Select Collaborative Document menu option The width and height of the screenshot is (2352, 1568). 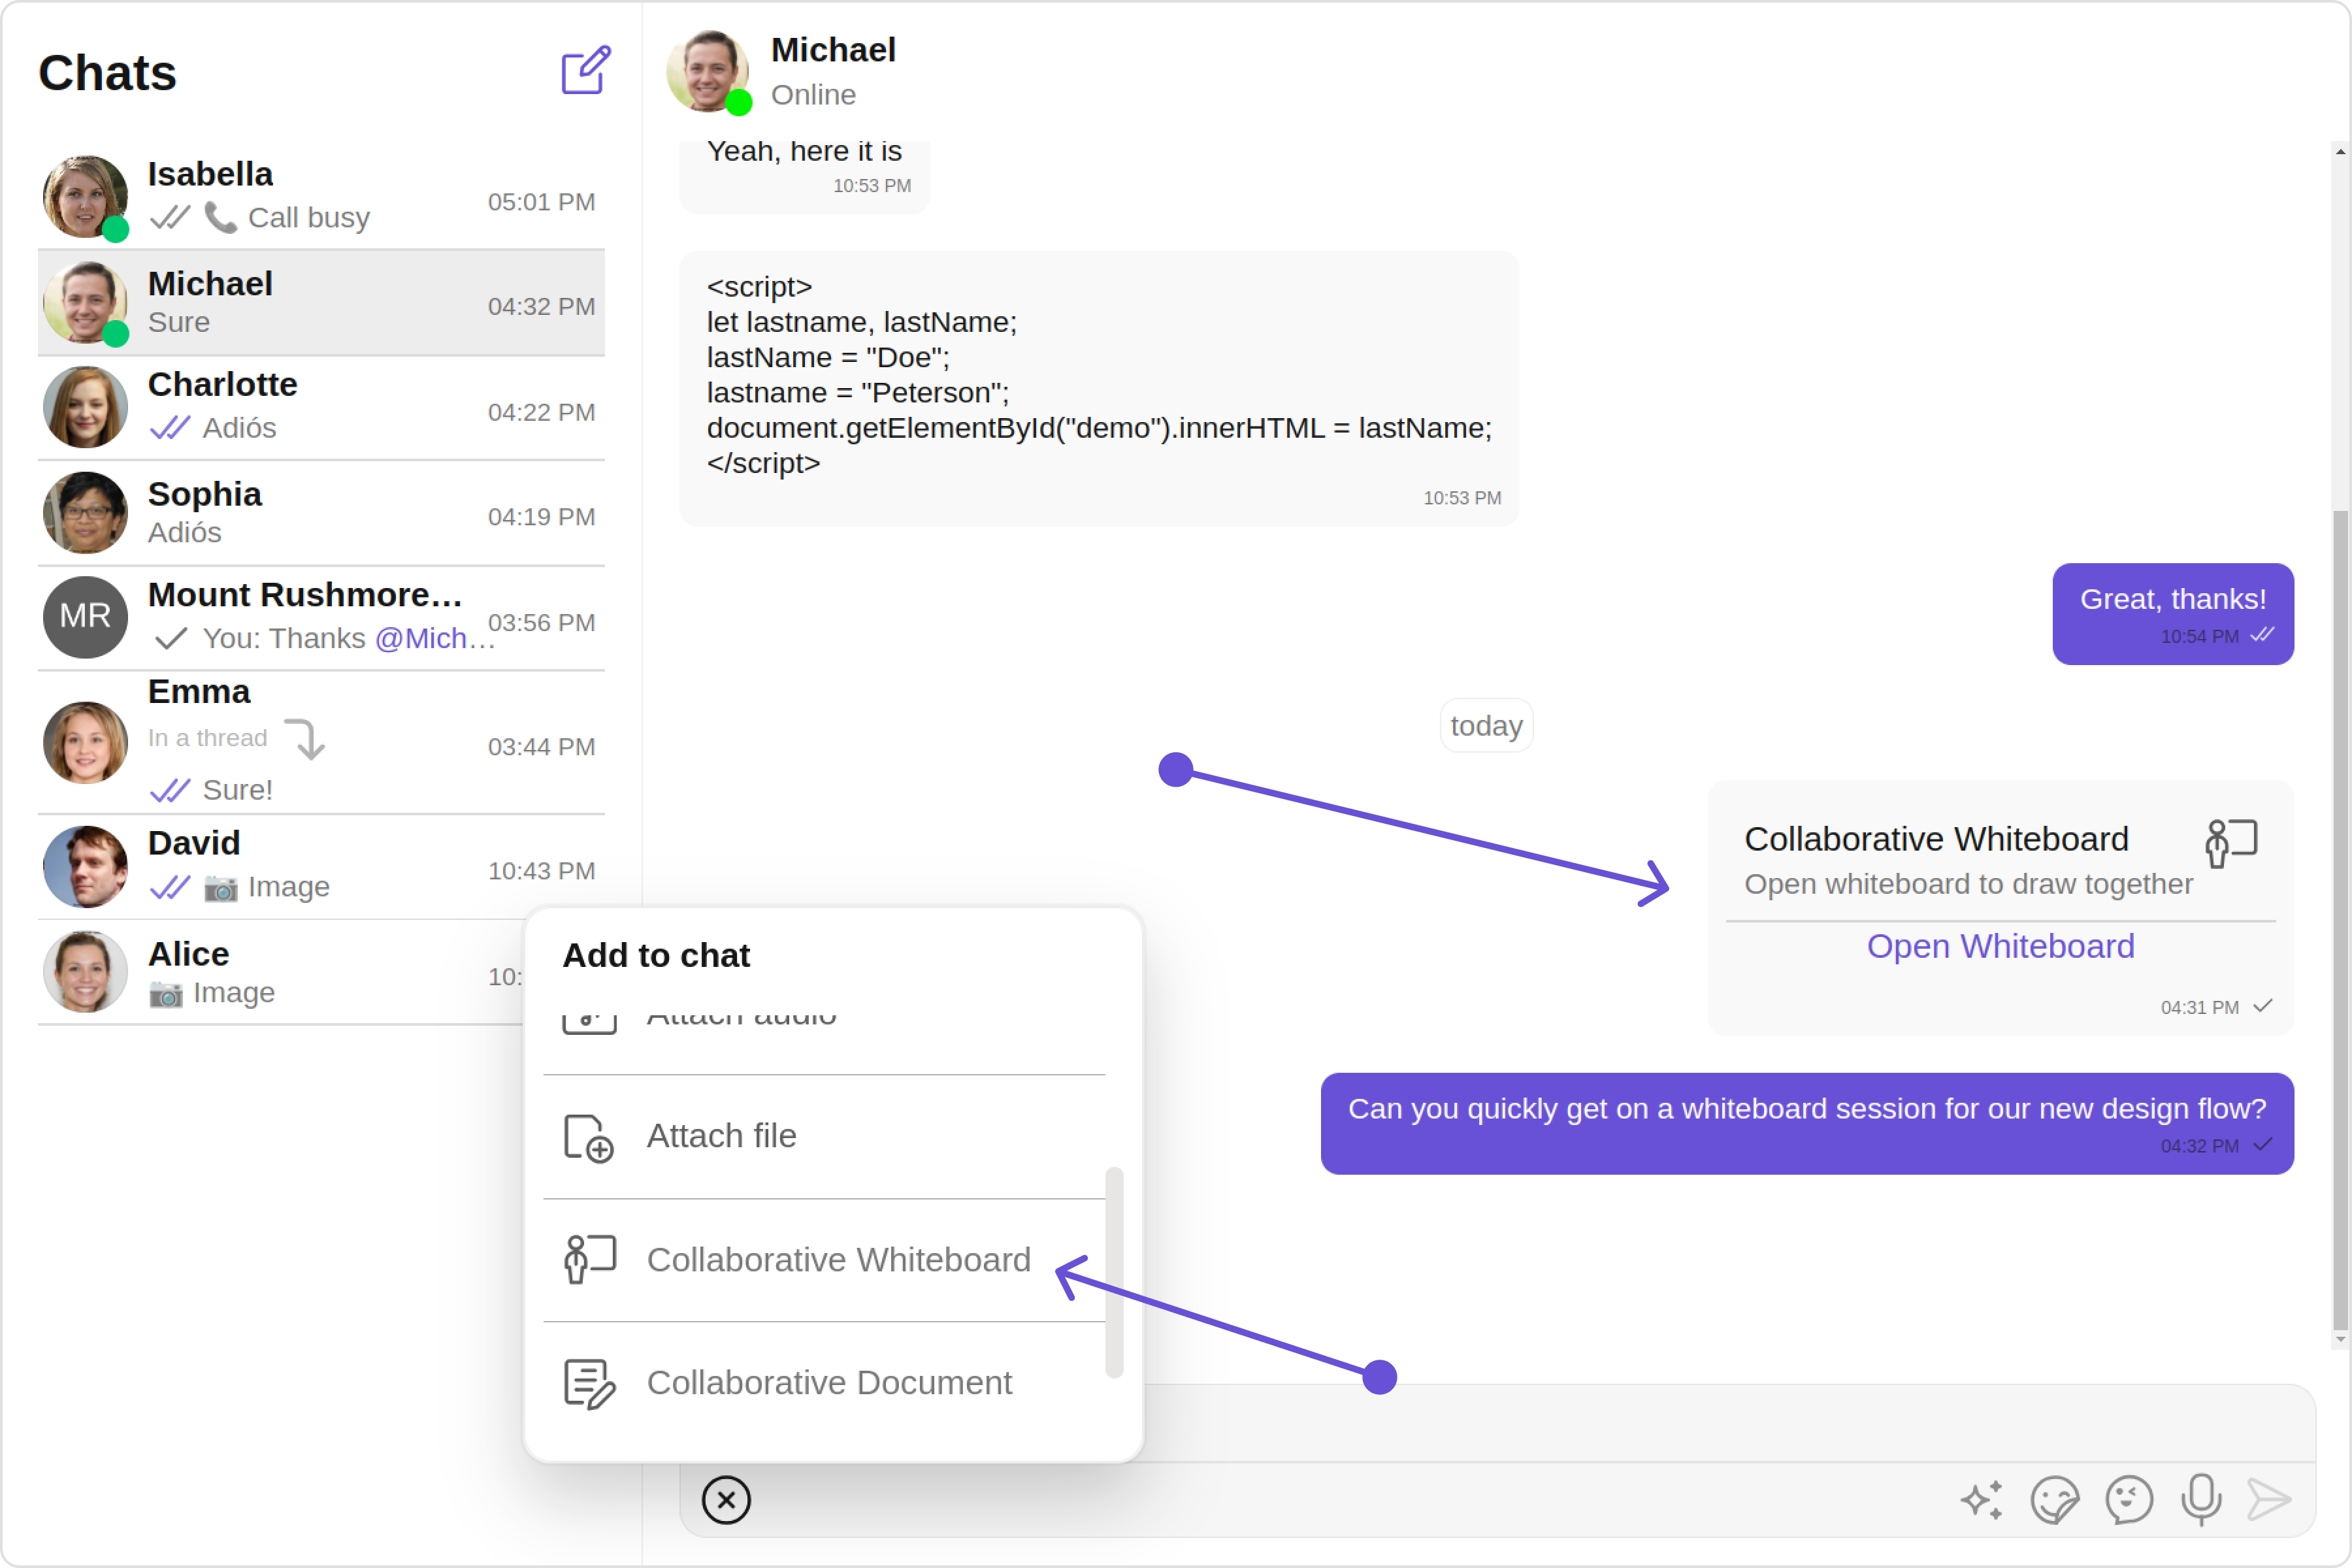pos(828,1382)
